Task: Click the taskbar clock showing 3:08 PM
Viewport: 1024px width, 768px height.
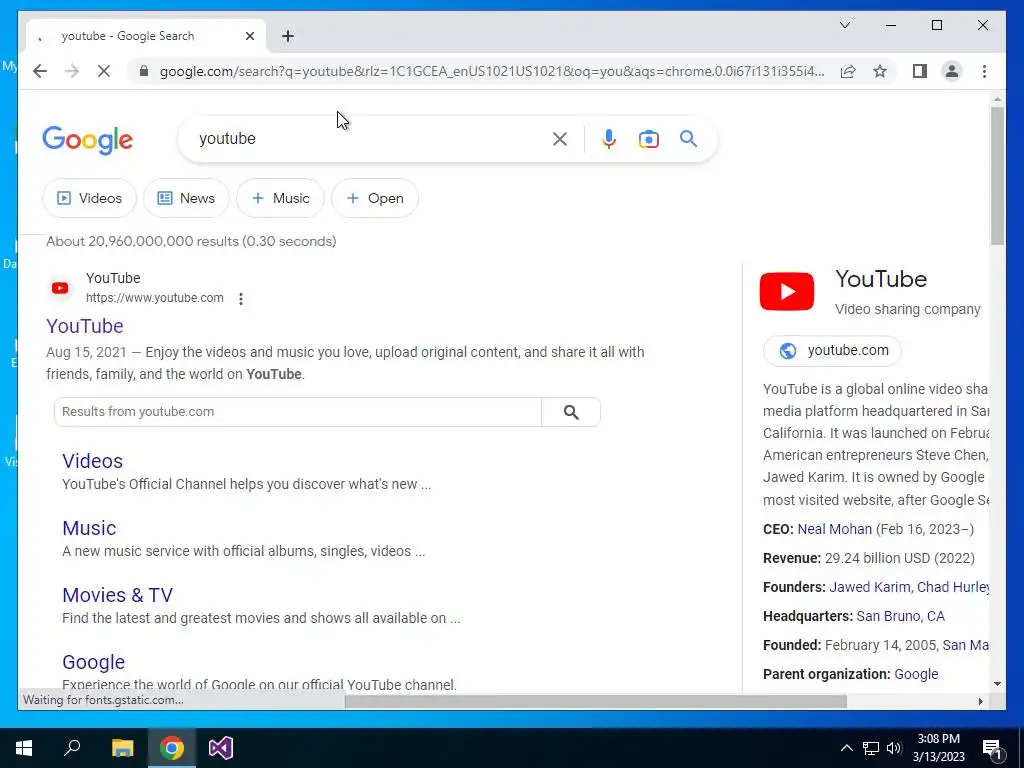Action: [938, 748]
